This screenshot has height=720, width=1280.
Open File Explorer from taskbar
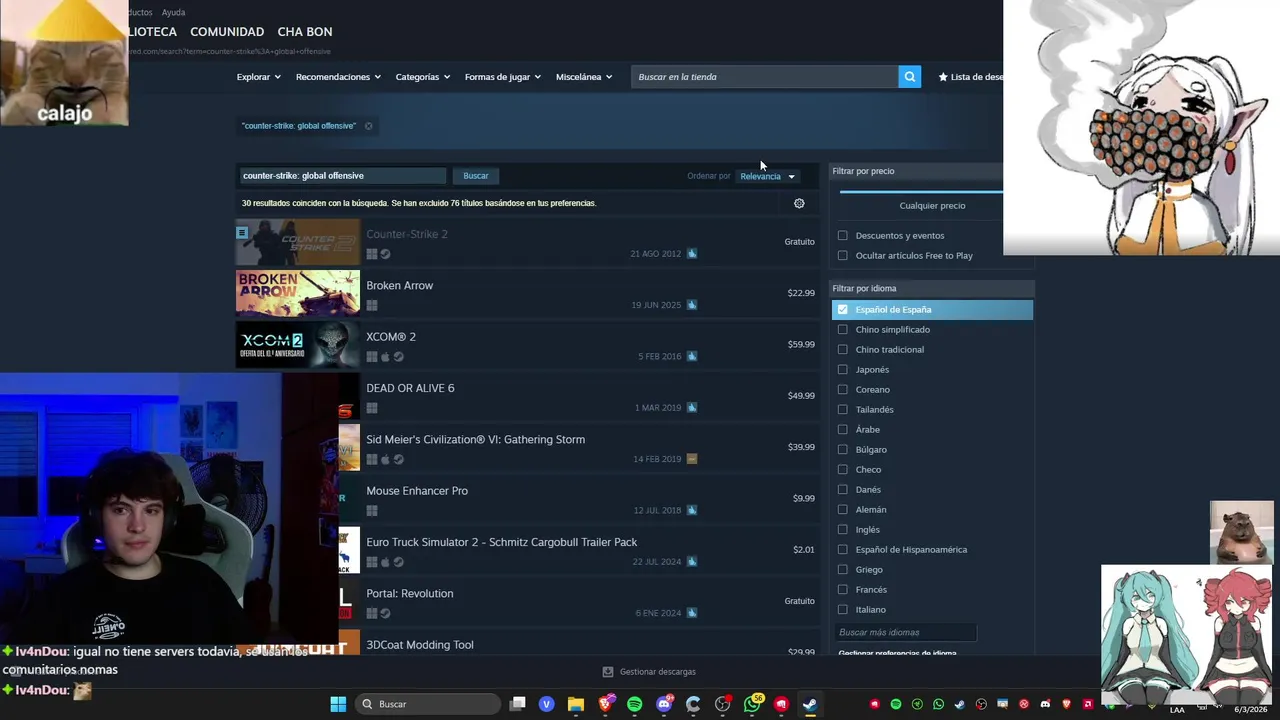576,704
